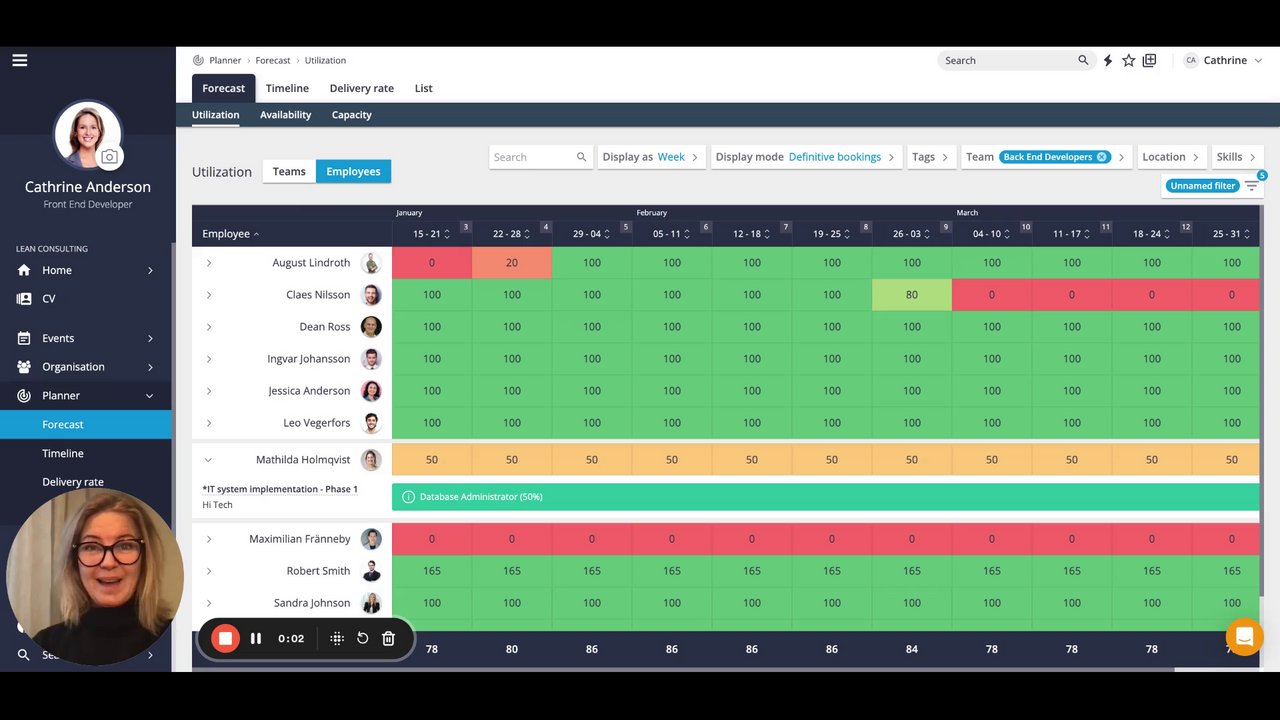Image resolution: width=1280 pixels, height=720 pixels.
Task: Click the Database Administrator (50%) booking bar
Action: pos(825,497)
